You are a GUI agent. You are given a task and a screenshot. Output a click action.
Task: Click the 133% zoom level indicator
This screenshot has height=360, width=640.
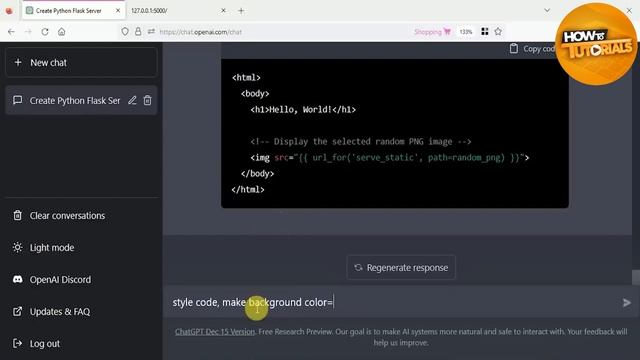click(466, 31)
